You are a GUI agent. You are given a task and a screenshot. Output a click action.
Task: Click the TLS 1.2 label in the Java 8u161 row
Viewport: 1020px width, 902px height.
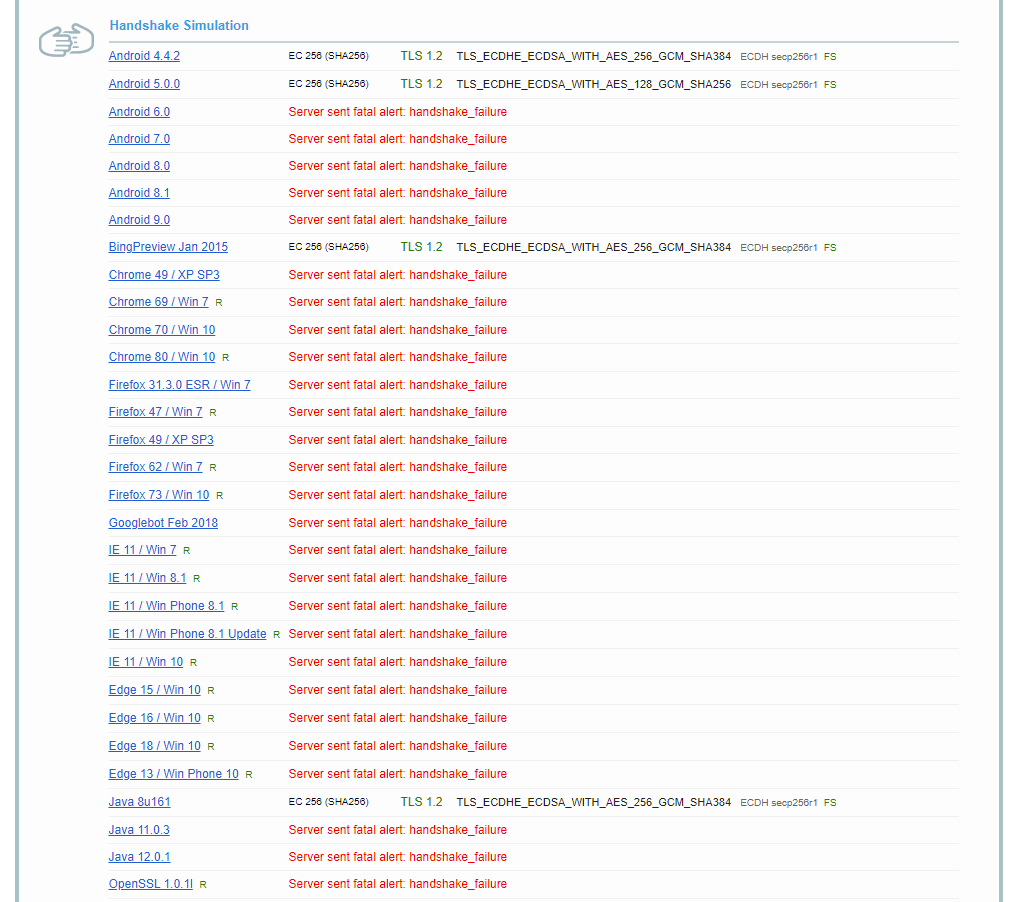[x=421, y=802]
